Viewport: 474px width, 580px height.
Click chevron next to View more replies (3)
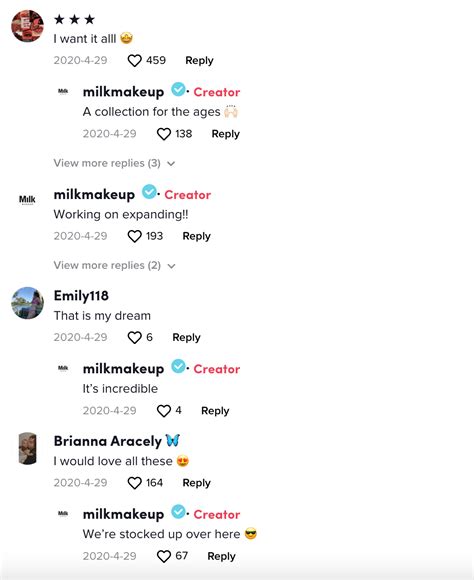pos(171,163)
